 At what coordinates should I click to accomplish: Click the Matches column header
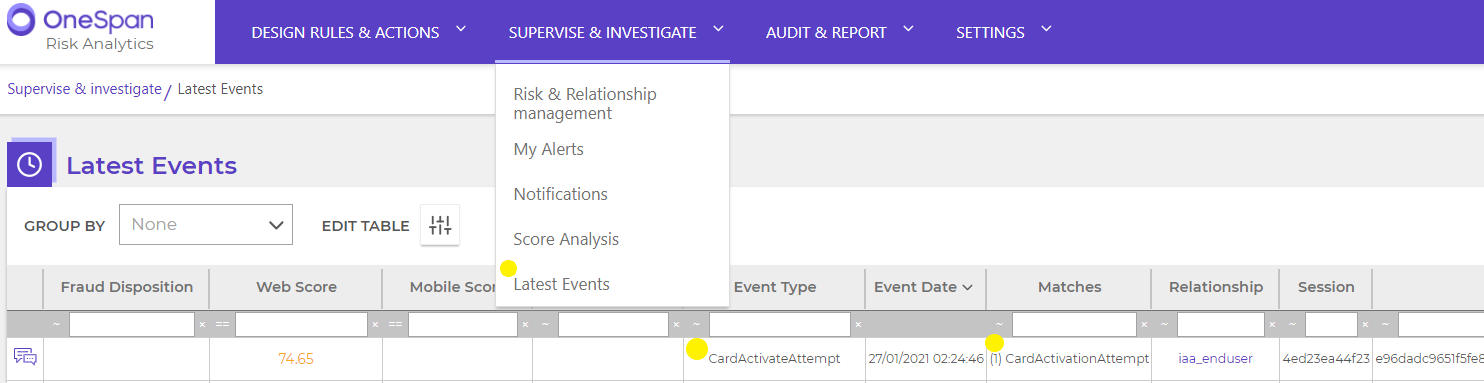(x=1069, y=287)
